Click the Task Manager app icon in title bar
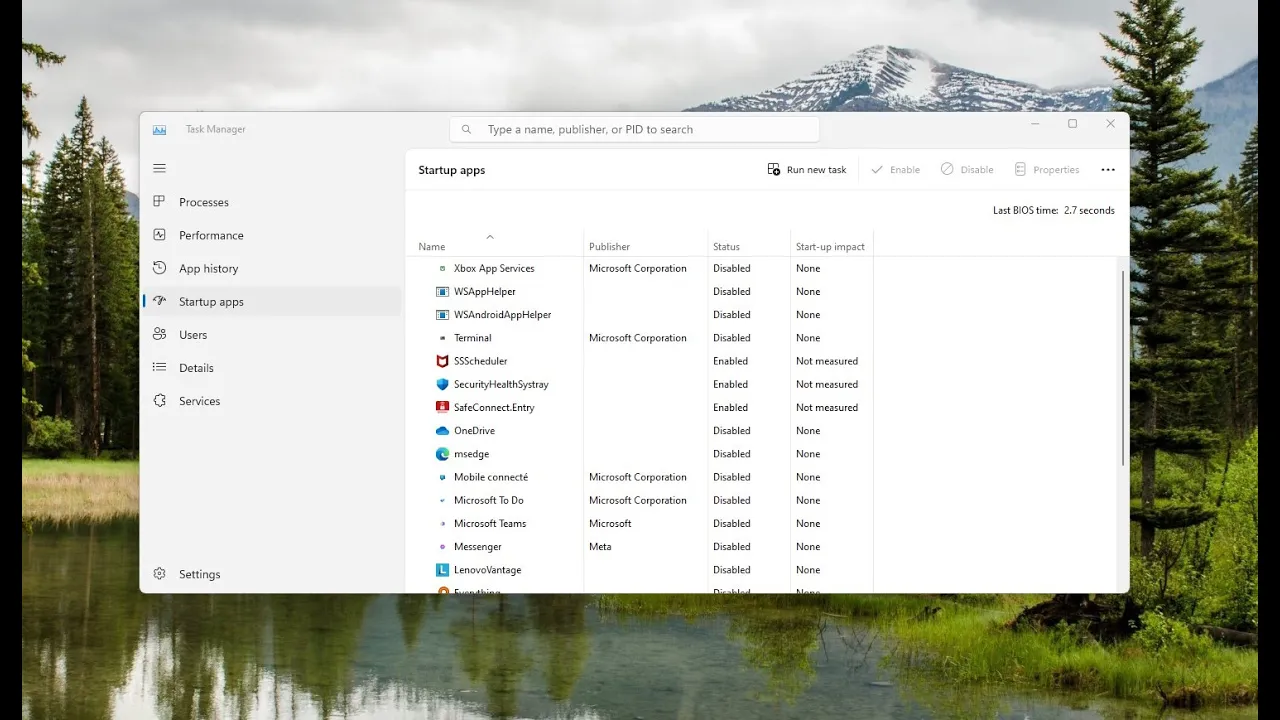1280x720 pixels. click(x=160, y=129)
